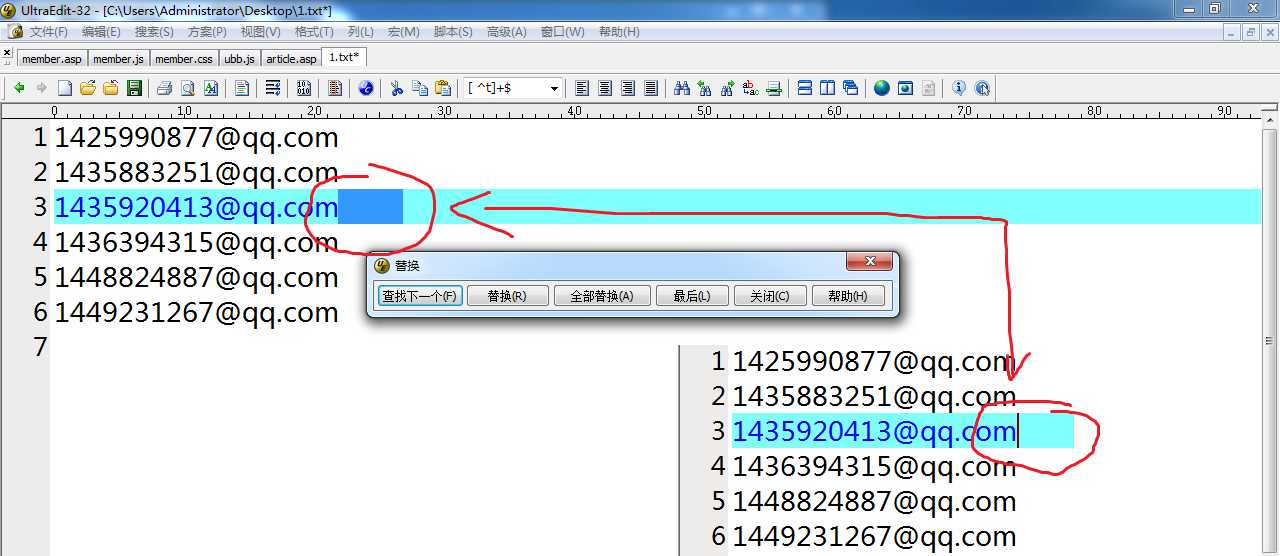Open the 搜索(S) menu

tap(154, 32)
